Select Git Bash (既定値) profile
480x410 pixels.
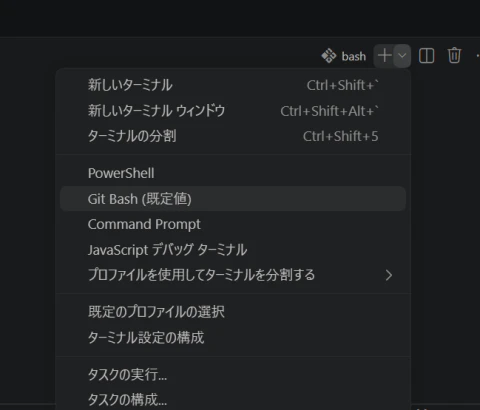pos(233,199)
